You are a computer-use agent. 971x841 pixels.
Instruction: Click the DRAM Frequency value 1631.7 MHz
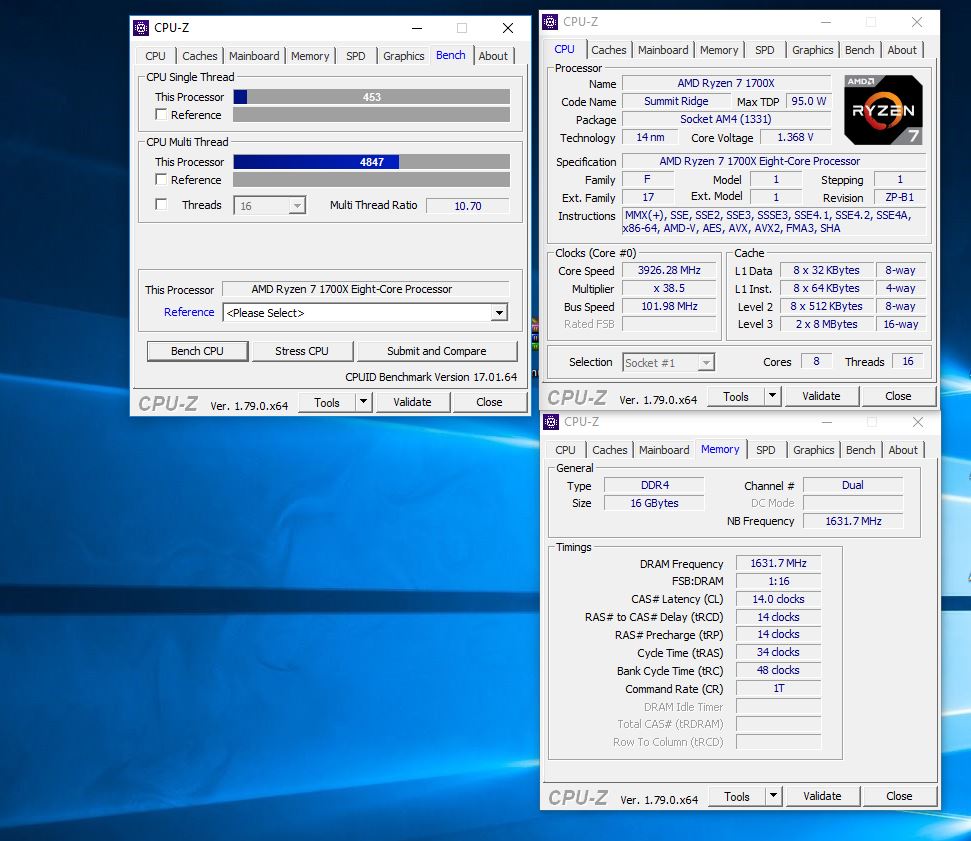tap(778, 563)
